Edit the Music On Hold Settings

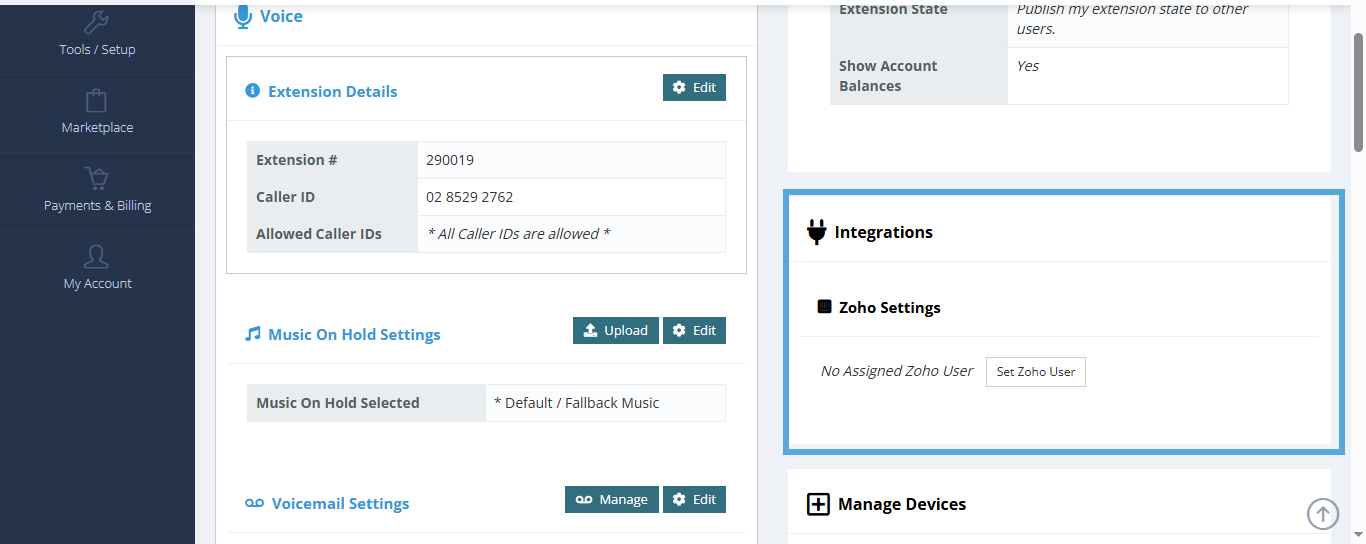694,331
